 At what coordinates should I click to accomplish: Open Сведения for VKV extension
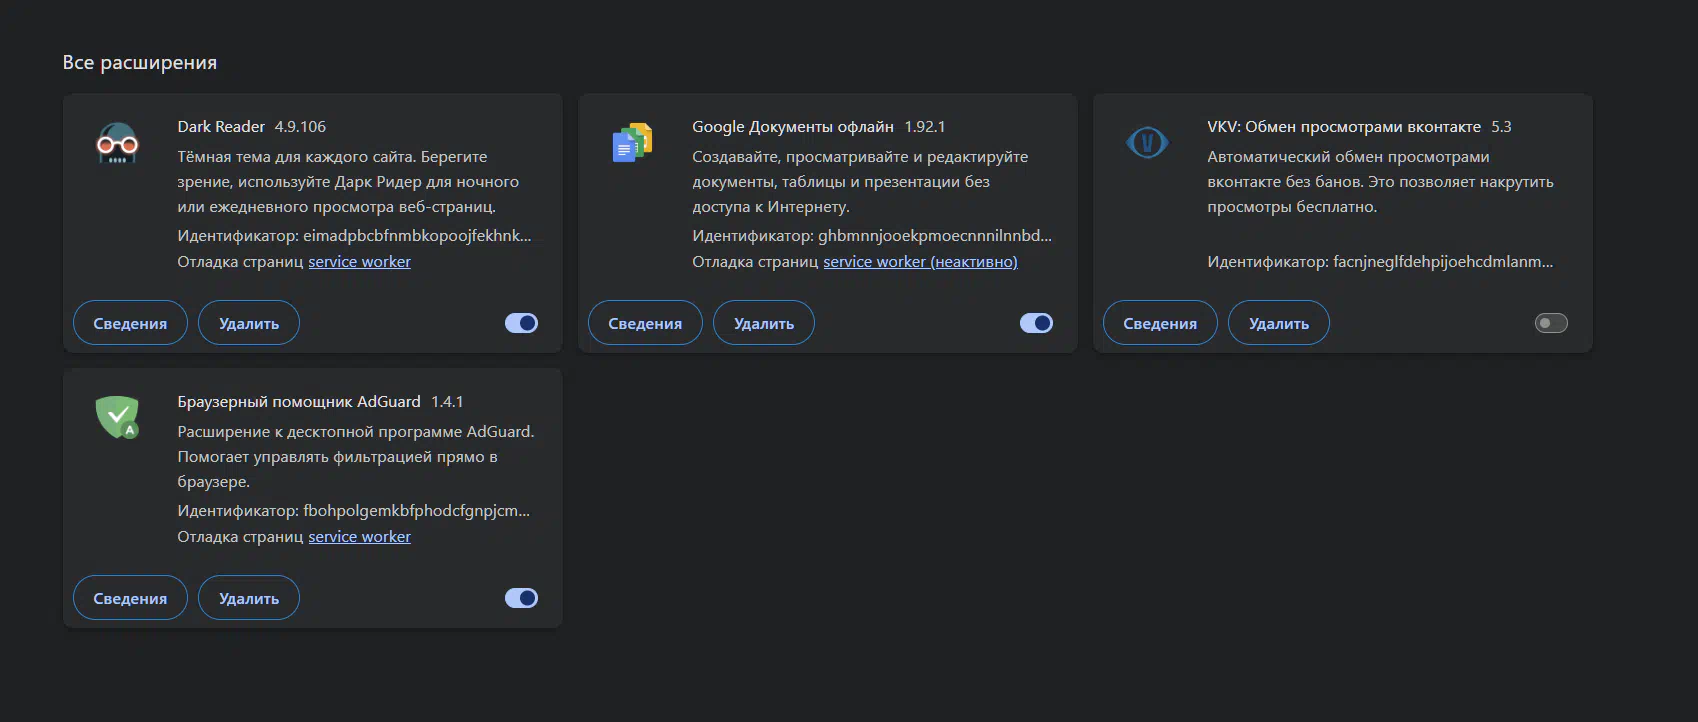pyautogui.click(x=1160, y=323)
